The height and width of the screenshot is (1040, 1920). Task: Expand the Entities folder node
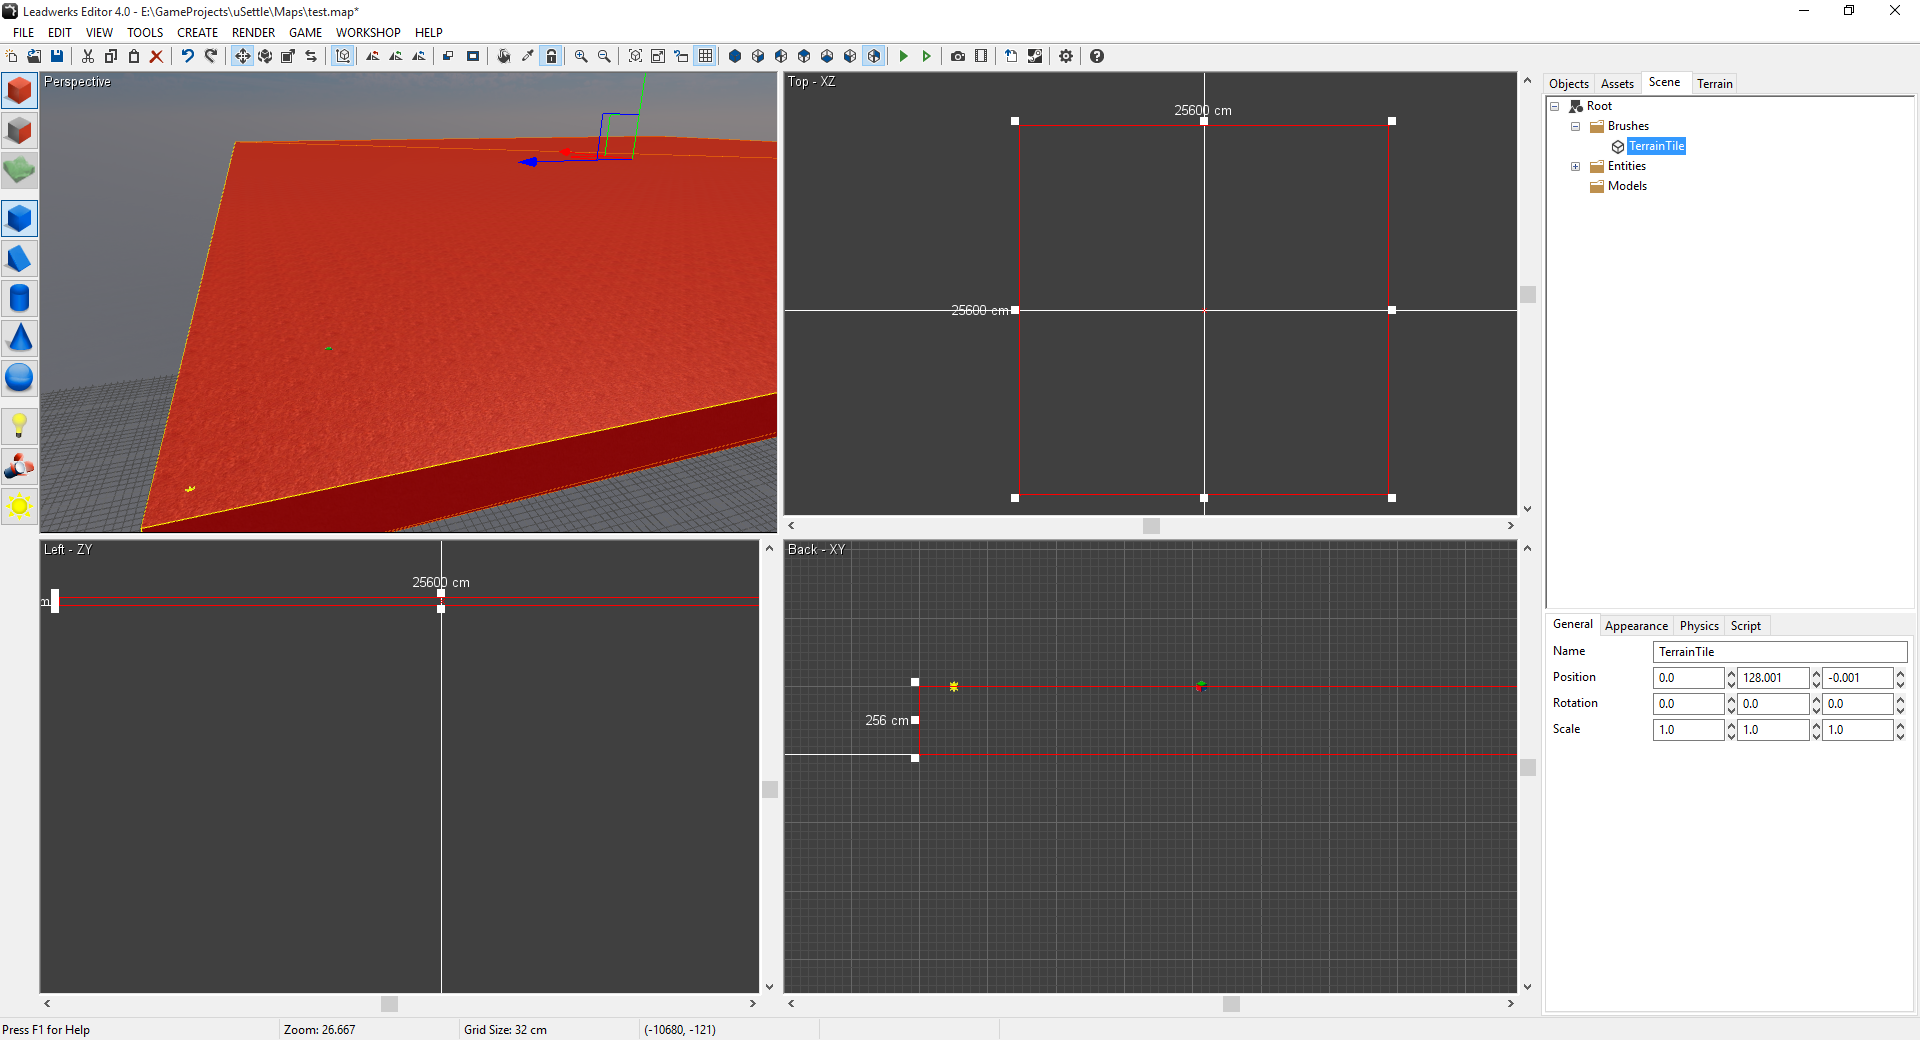coord(1575,166)
